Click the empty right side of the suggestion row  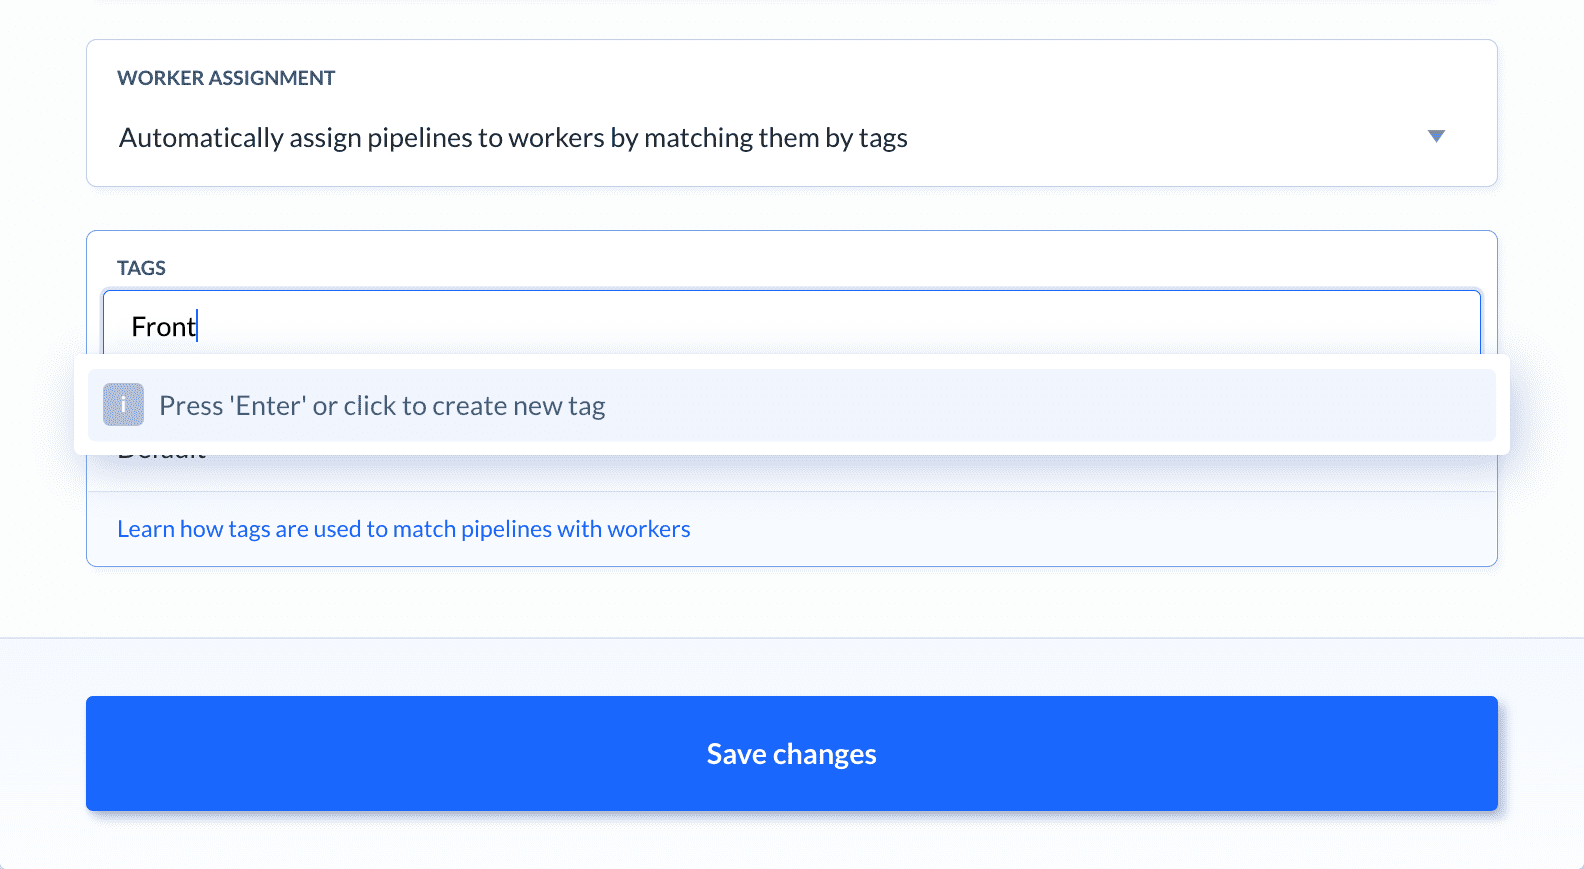point(1100,405)
